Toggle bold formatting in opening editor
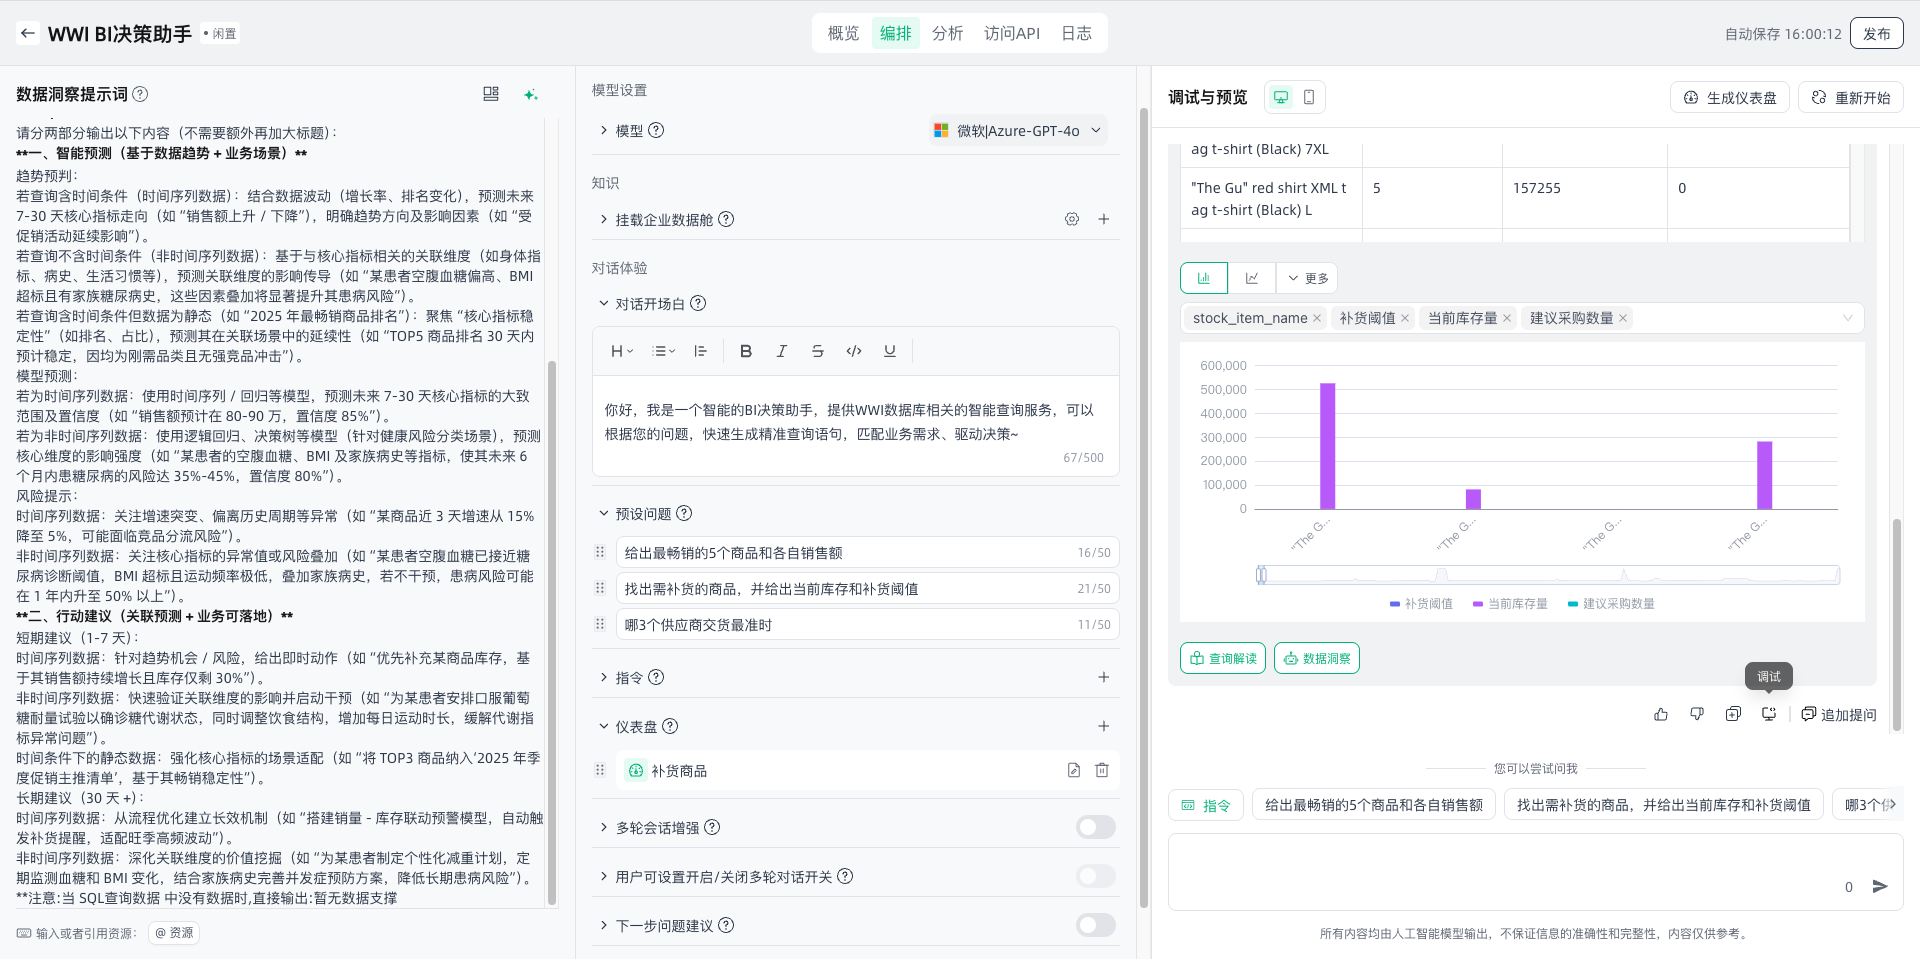Viewport: 1920px width, 959px height. 745,351
